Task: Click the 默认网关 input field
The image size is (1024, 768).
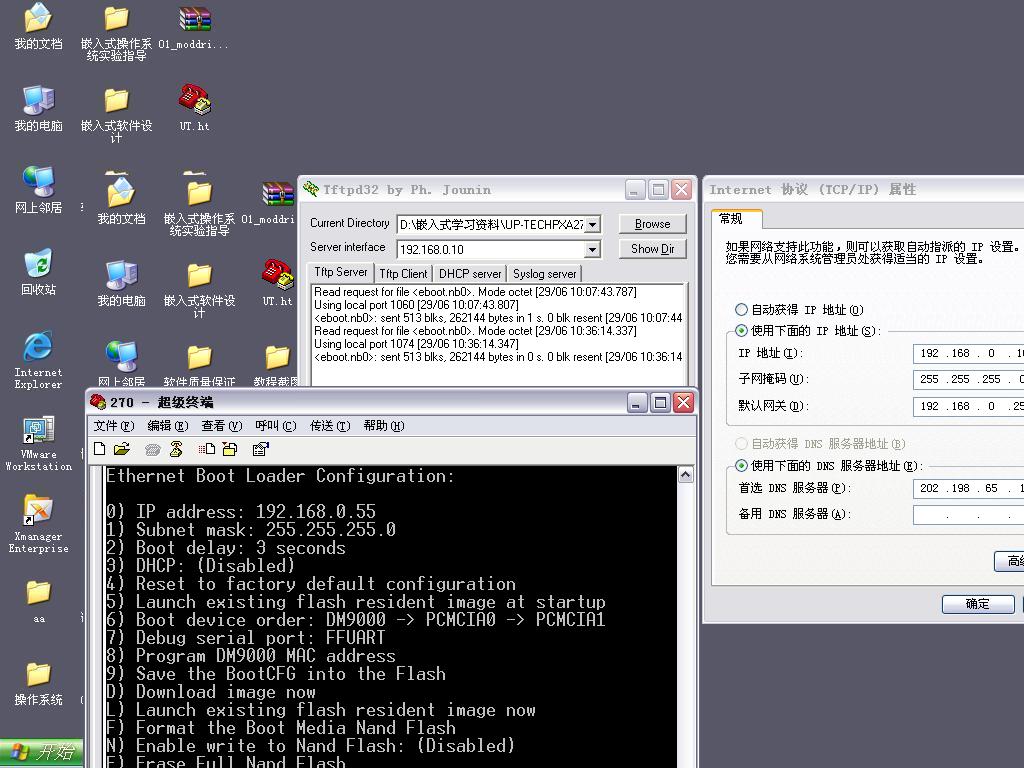Action: pos(968,406)
